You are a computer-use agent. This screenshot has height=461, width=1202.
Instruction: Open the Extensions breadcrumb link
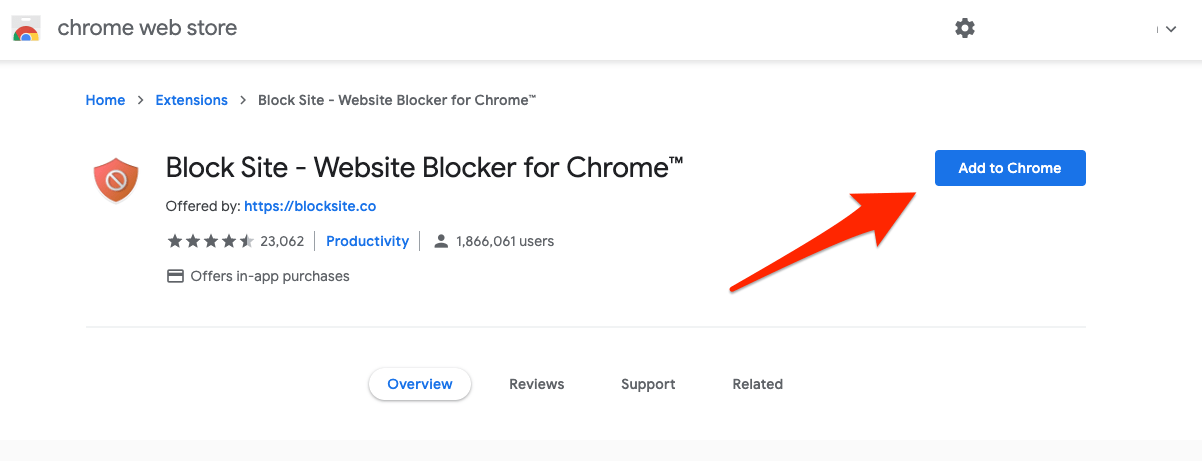pyautogui.click(x=192, y=100)
